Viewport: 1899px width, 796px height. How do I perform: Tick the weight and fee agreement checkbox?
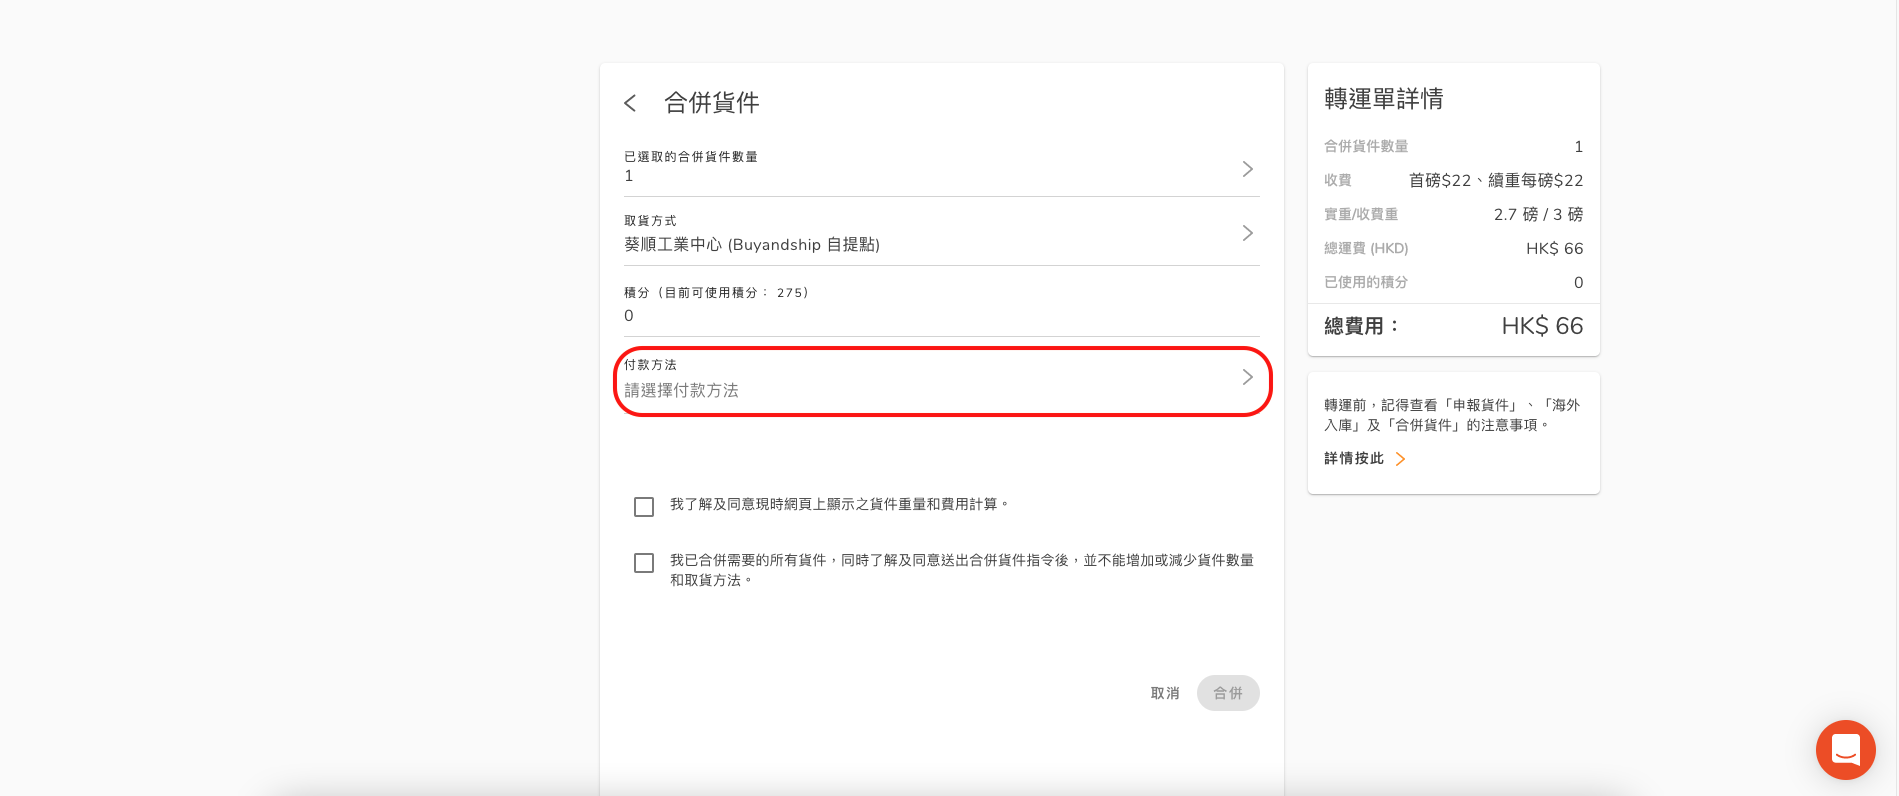click(x=644, y=507)
